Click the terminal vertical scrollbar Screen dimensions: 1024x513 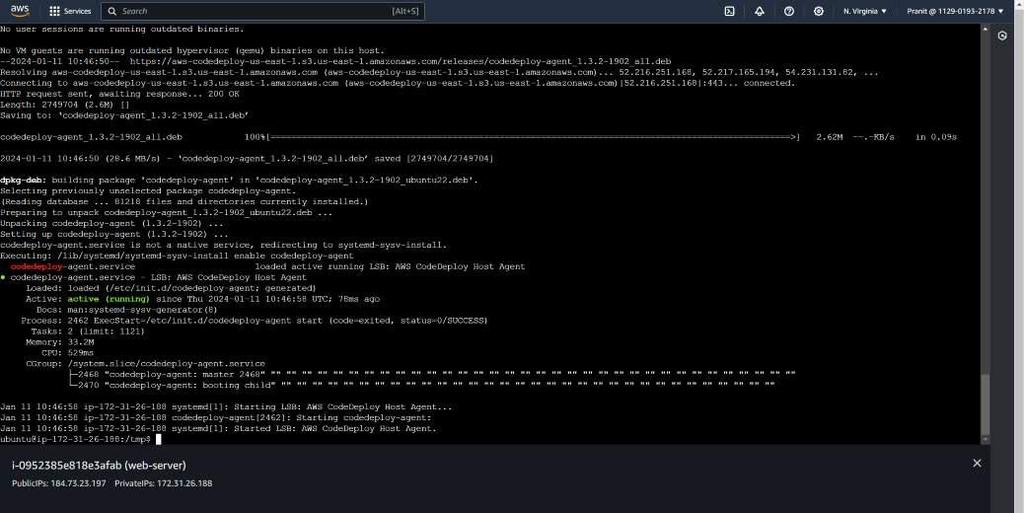[985, 407]
